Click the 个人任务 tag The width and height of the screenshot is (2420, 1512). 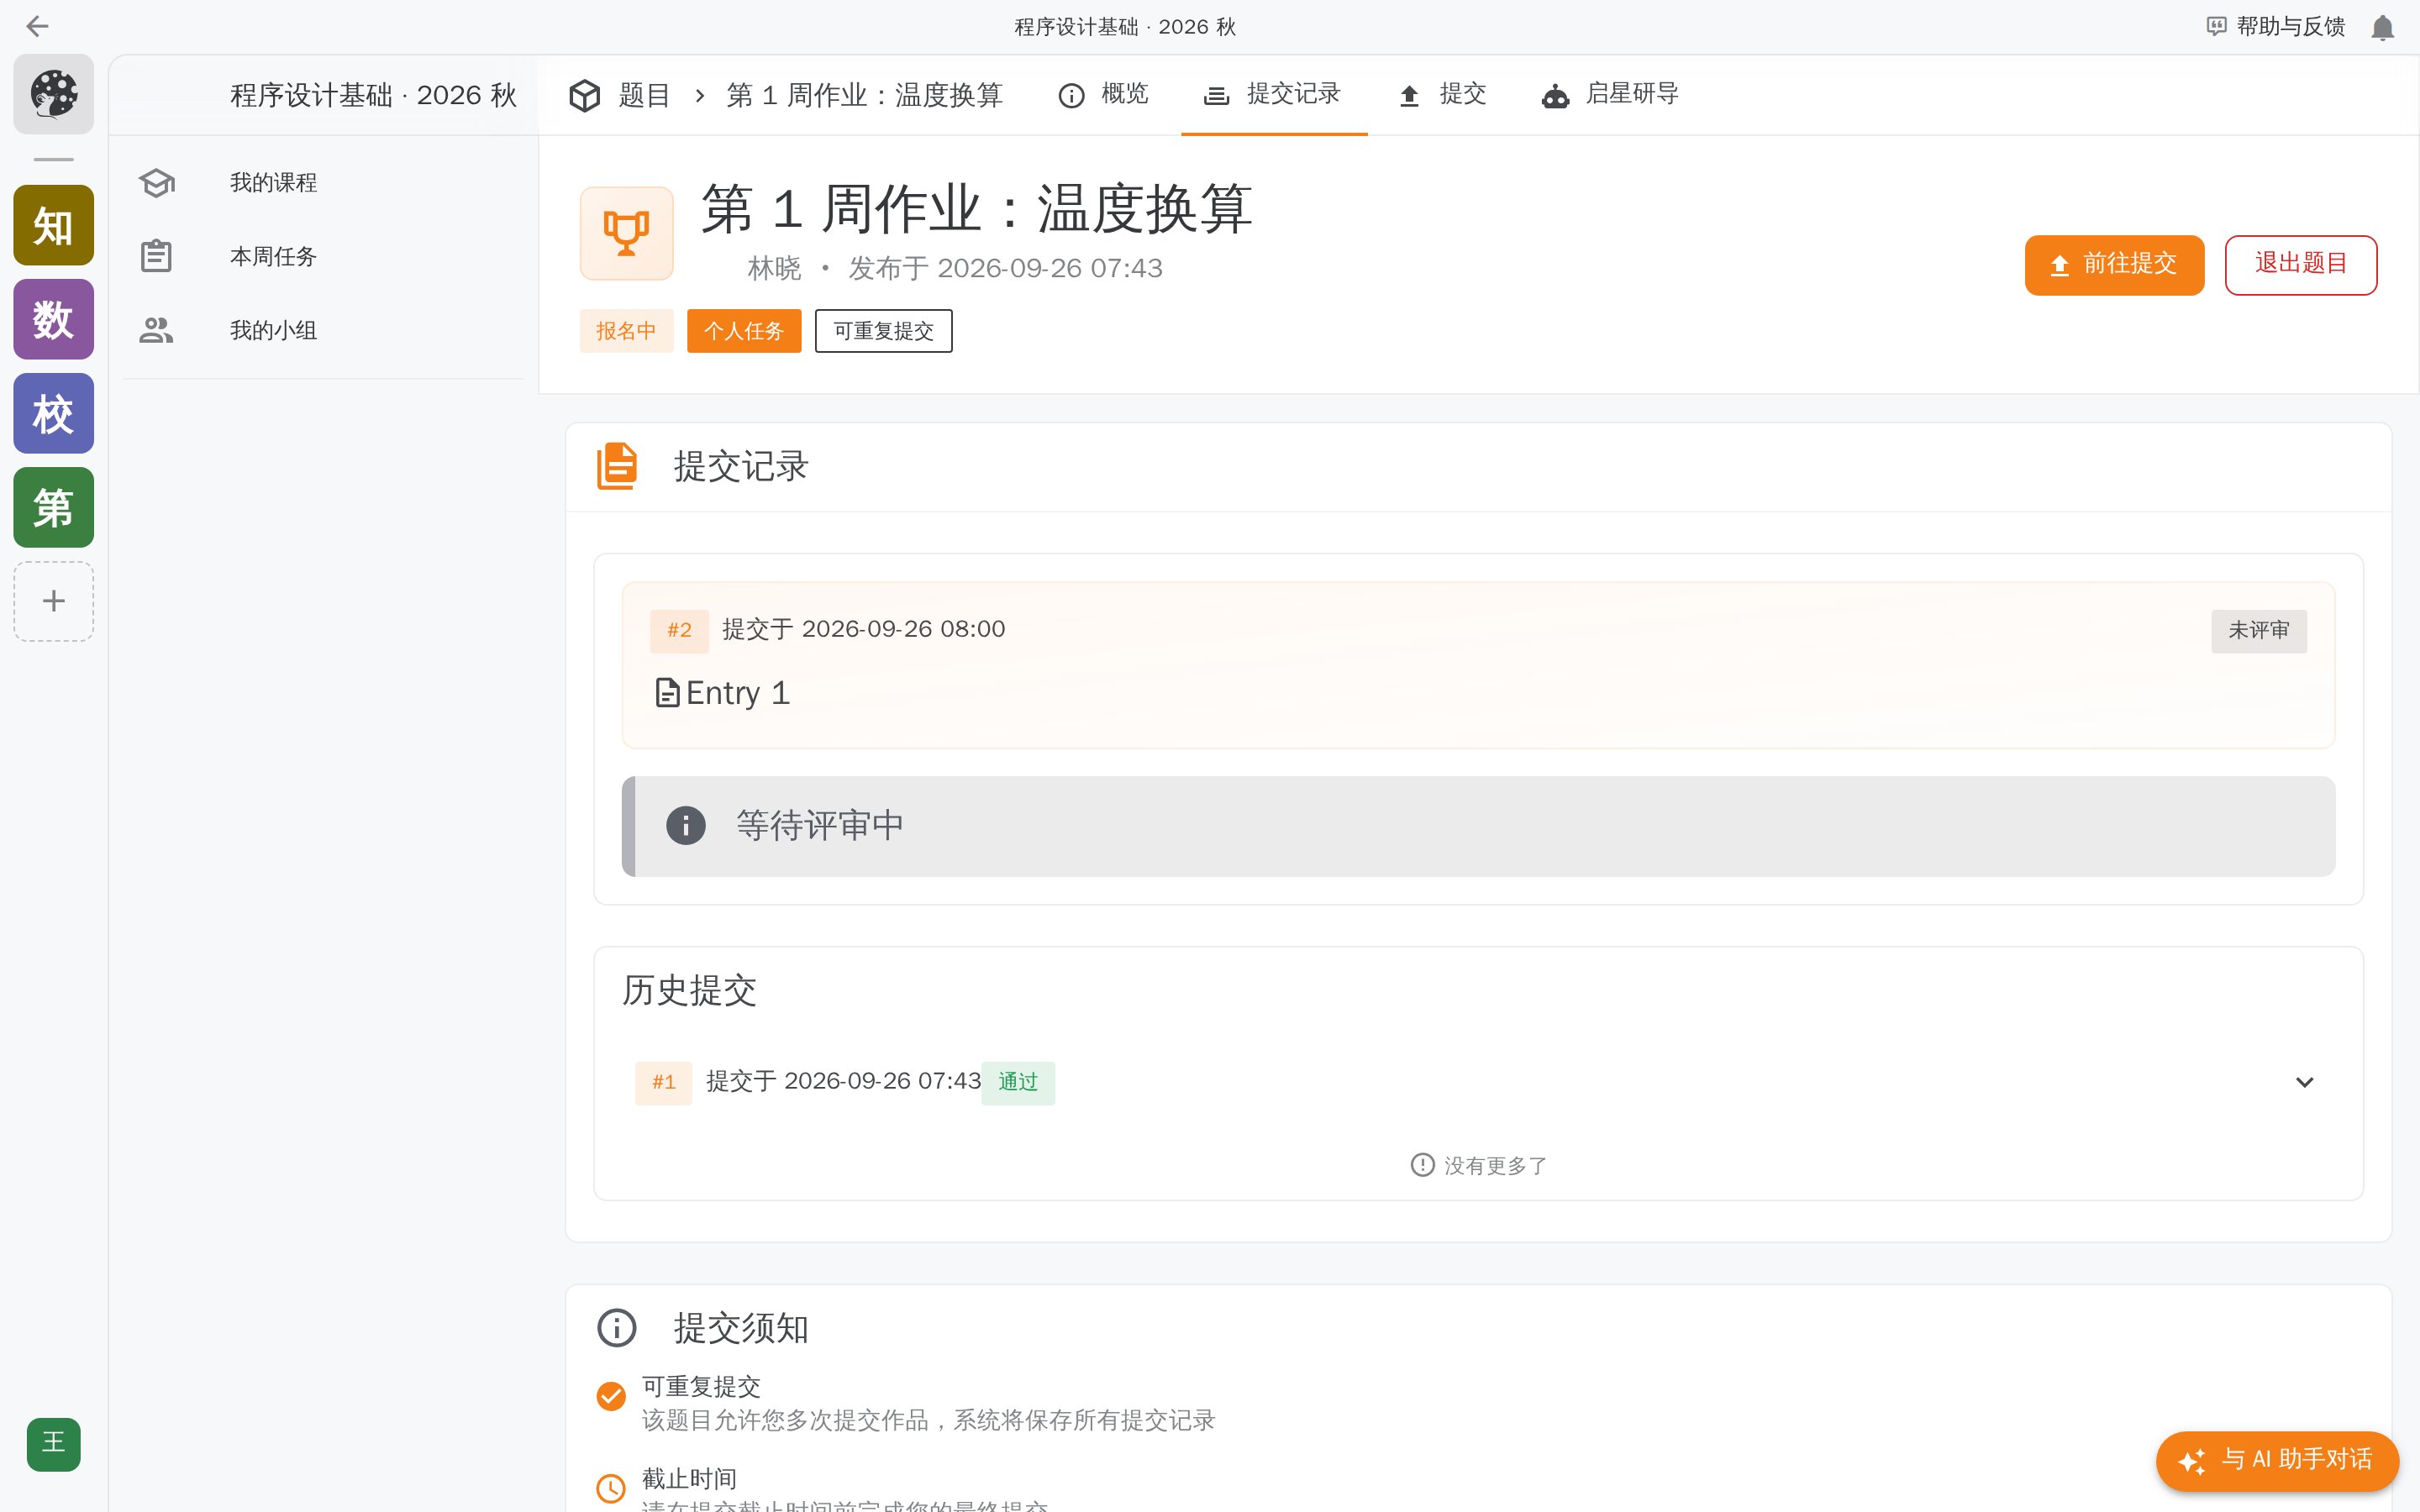pyautogui.click(x=744, y=331)
